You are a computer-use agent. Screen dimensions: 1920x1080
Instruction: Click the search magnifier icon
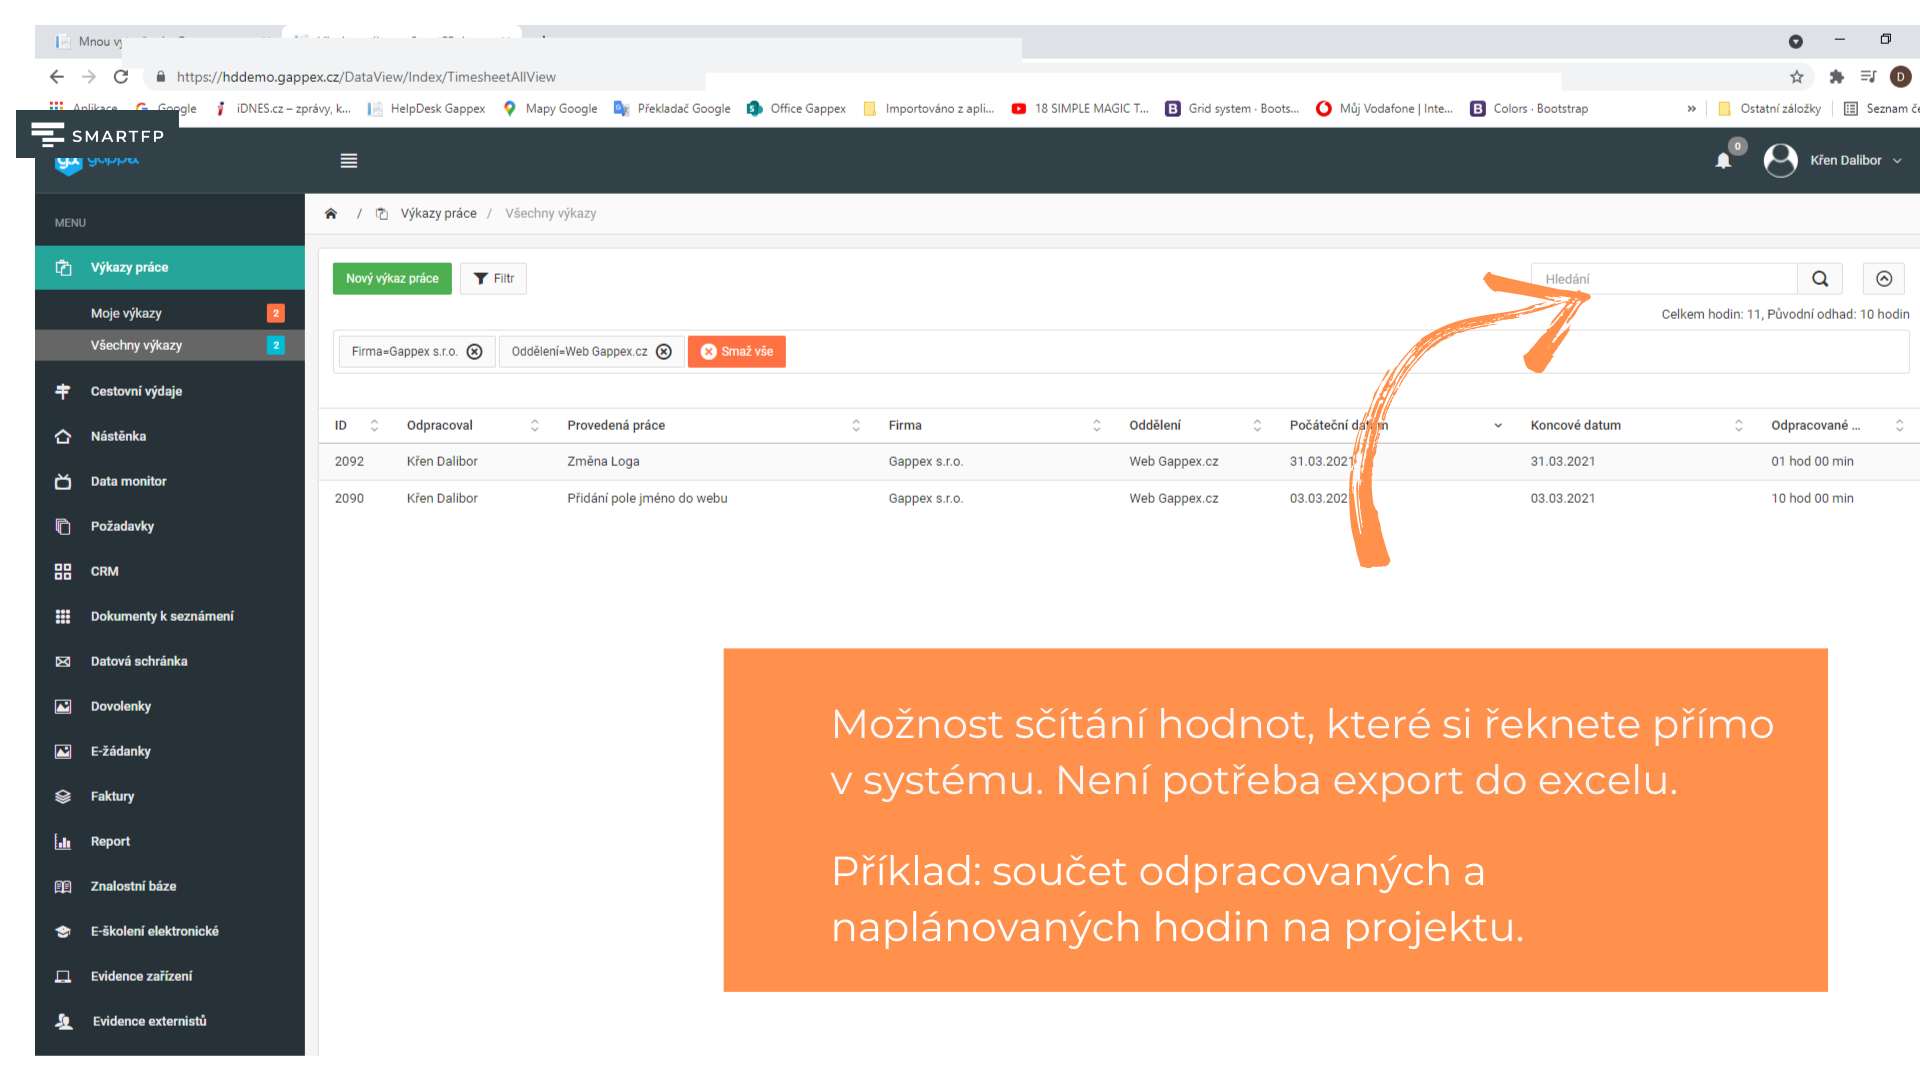click(1820, 279)
